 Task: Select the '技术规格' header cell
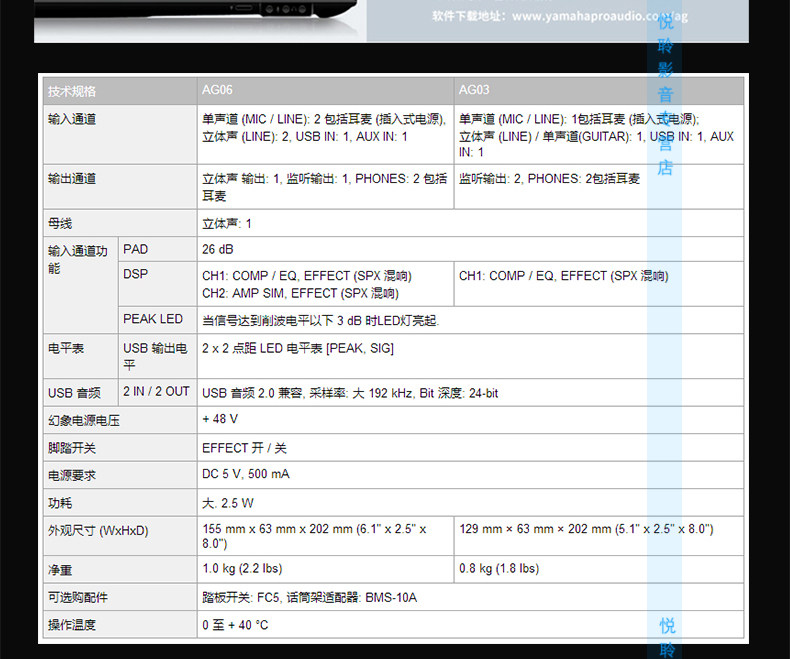click(120, 91)
